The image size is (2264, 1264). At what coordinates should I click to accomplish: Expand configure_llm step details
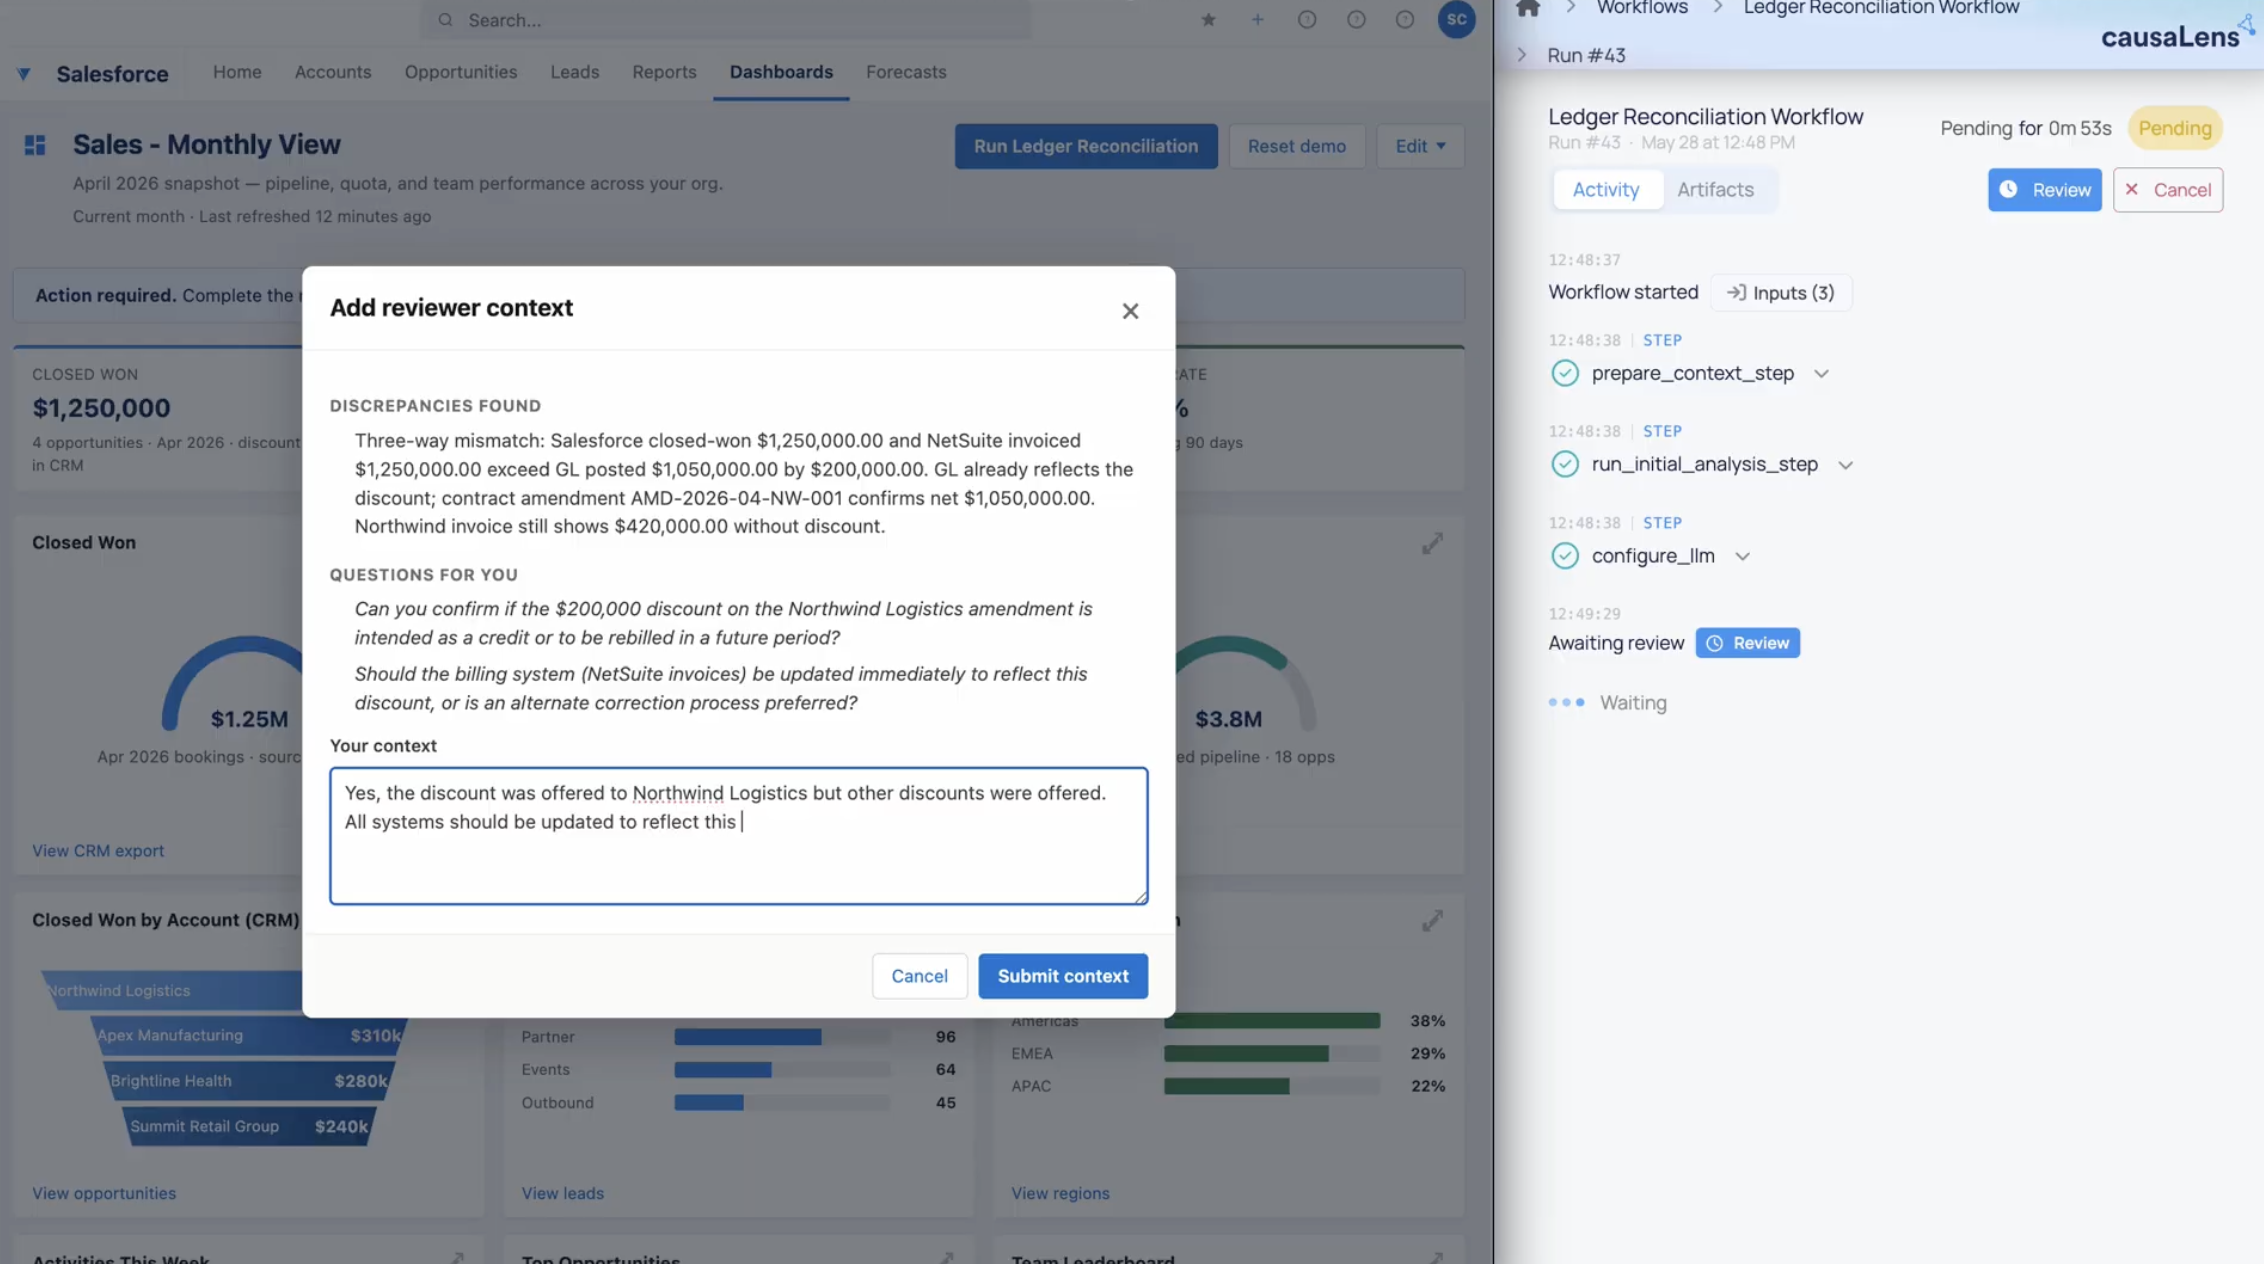tap(1742, 557)
